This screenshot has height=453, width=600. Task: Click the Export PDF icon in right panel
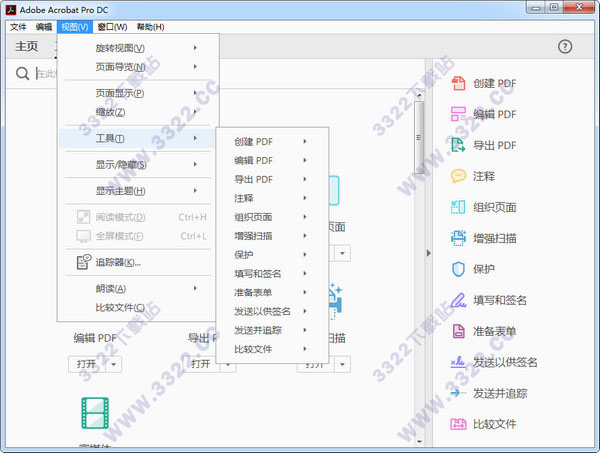coord(458,145)
